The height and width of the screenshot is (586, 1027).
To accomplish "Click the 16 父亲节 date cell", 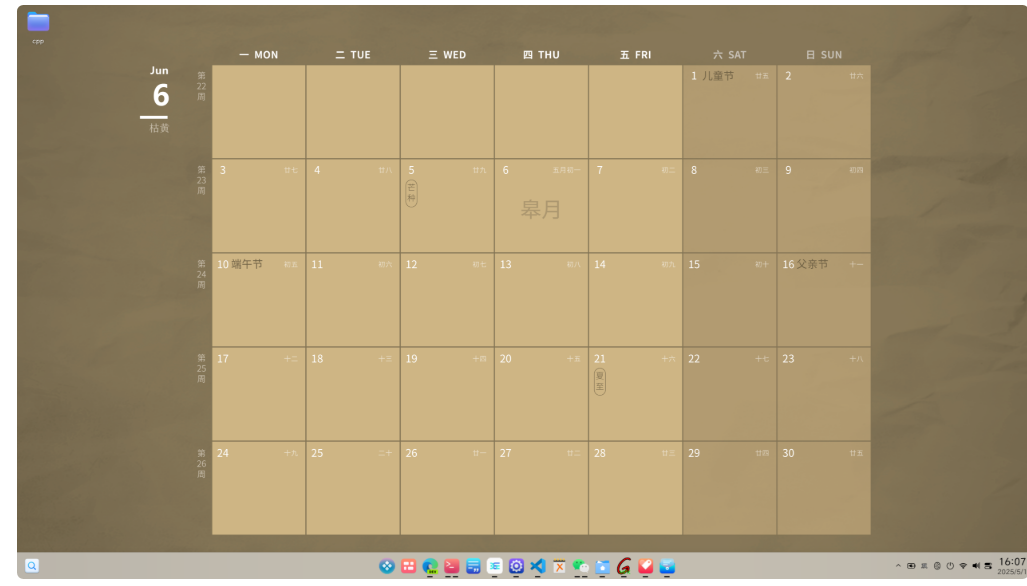I will point(824,300).
